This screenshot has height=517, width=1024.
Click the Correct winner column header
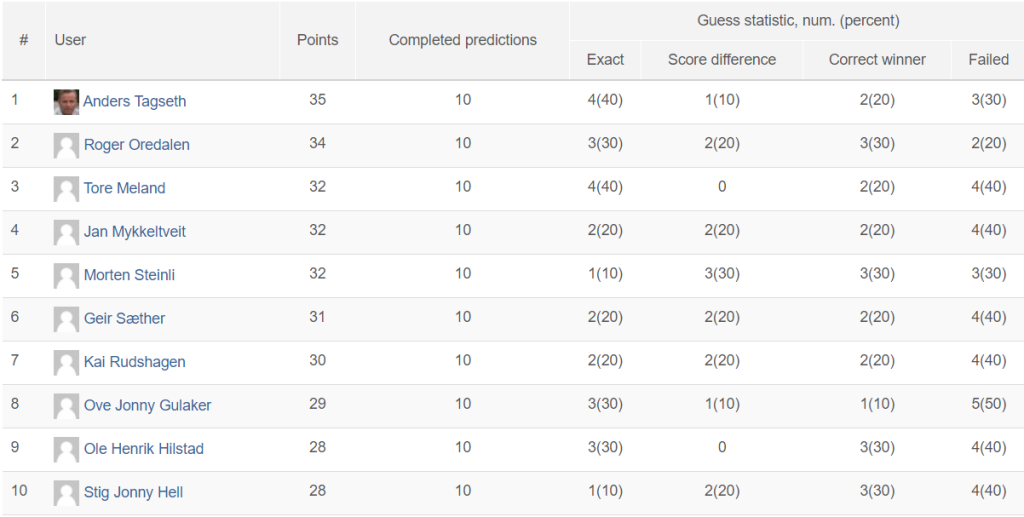tap(877, 60)
